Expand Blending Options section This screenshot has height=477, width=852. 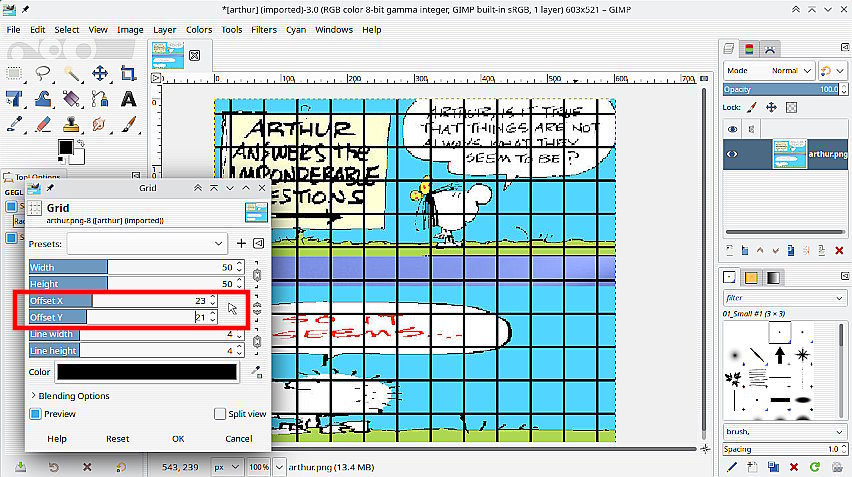click(70, 396)
